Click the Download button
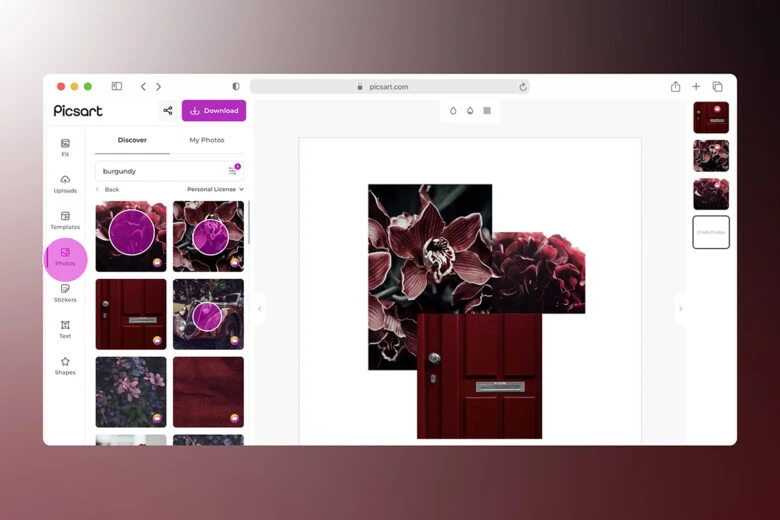The image size is (780, 520). [x=214, y=111]
